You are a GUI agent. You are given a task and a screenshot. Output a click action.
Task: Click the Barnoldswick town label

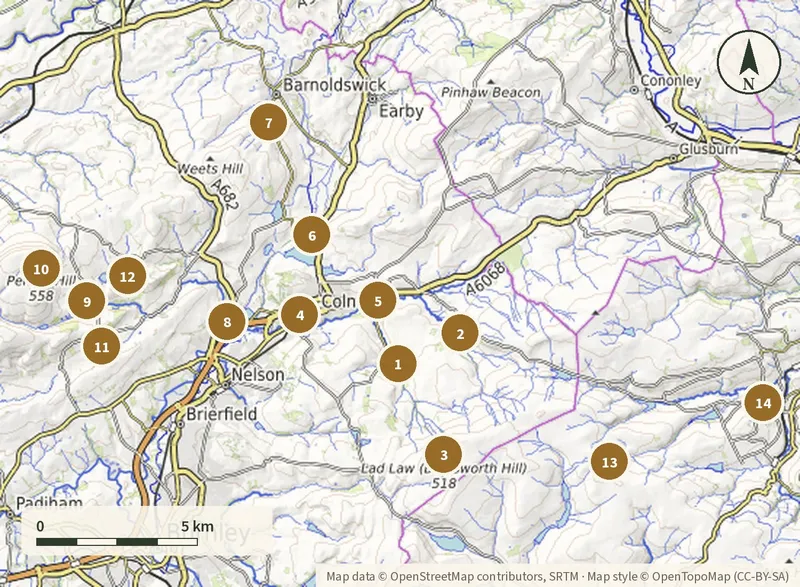335,84
